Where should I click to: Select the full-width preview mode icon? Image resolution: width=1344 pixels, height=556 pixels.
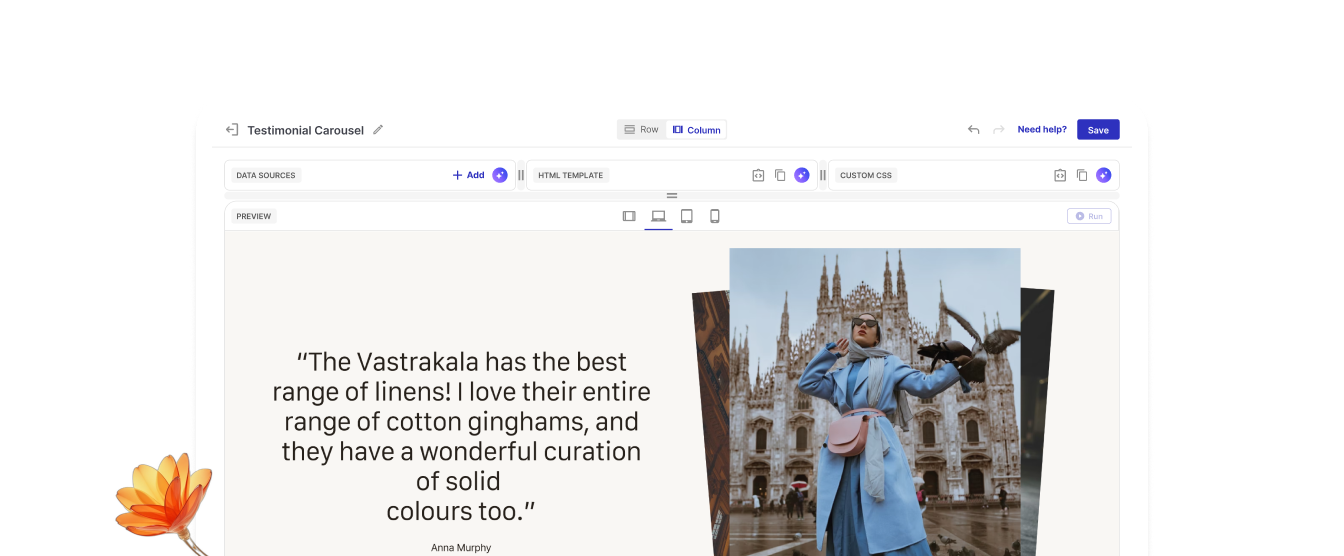click(x=629, y=216)
